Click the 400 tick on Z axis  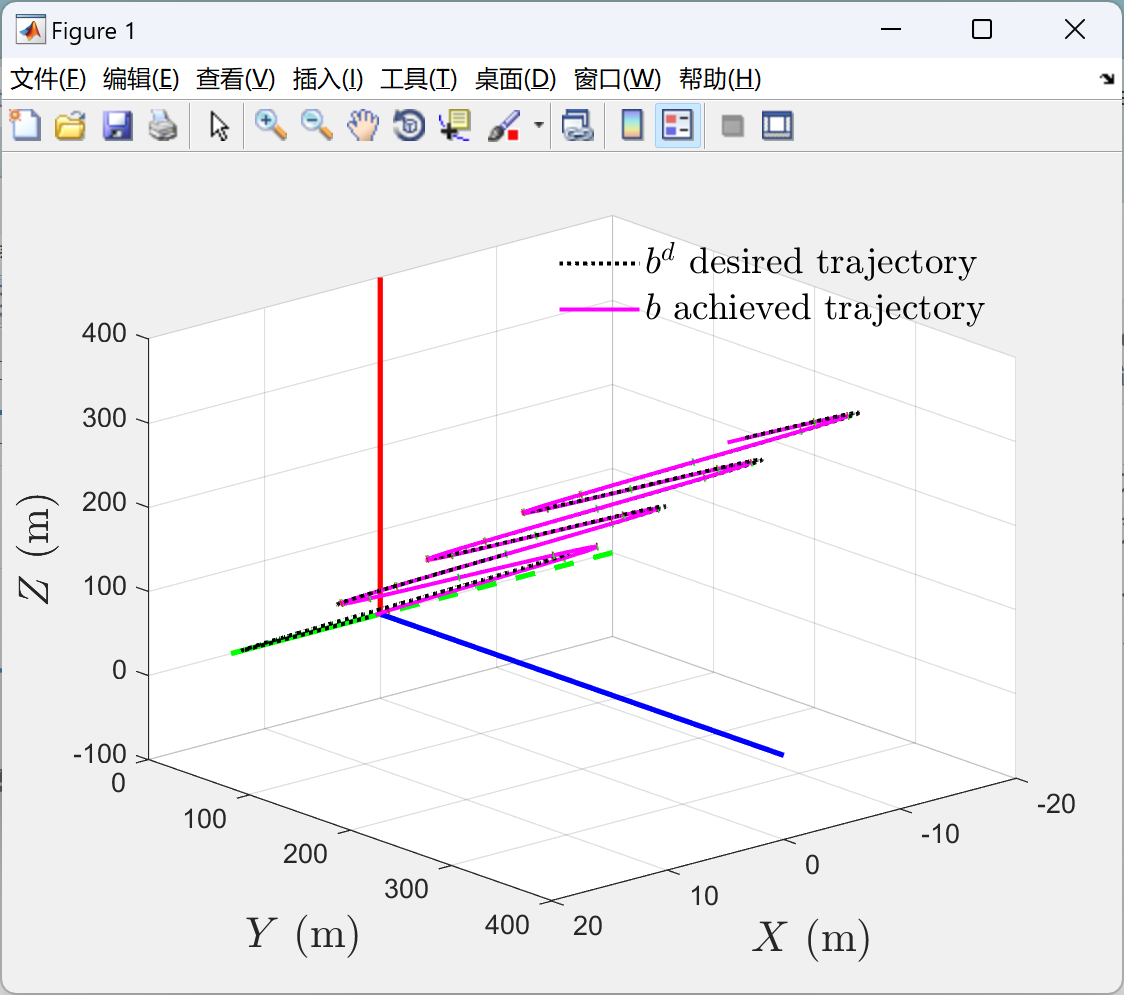[104, 333]
